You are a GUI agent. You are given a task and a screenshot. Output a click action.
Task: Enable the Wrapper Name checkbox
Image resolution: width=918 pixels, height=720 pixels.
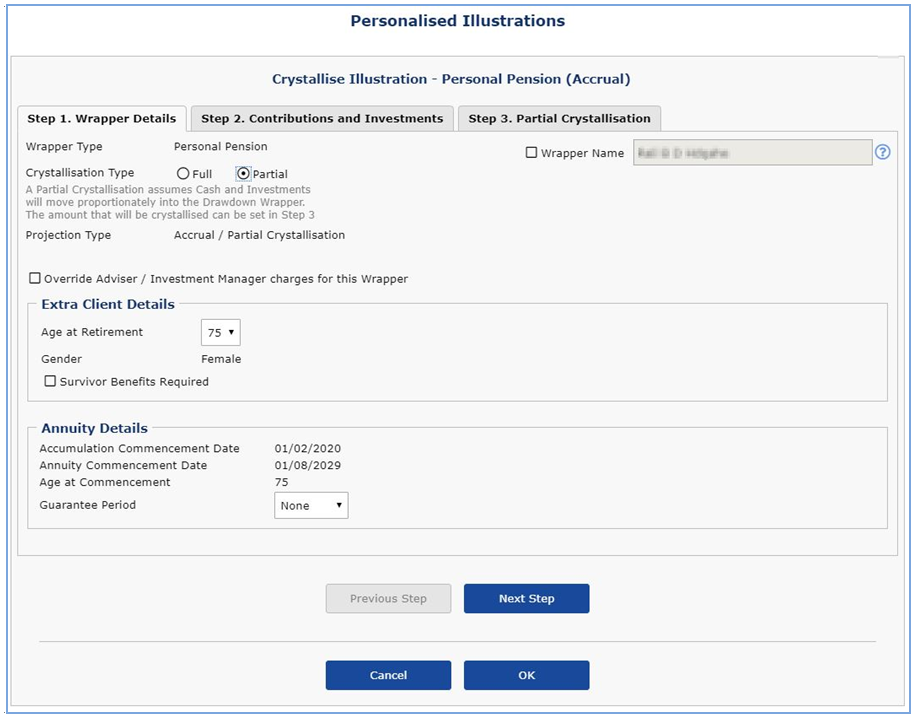point(531,153)
